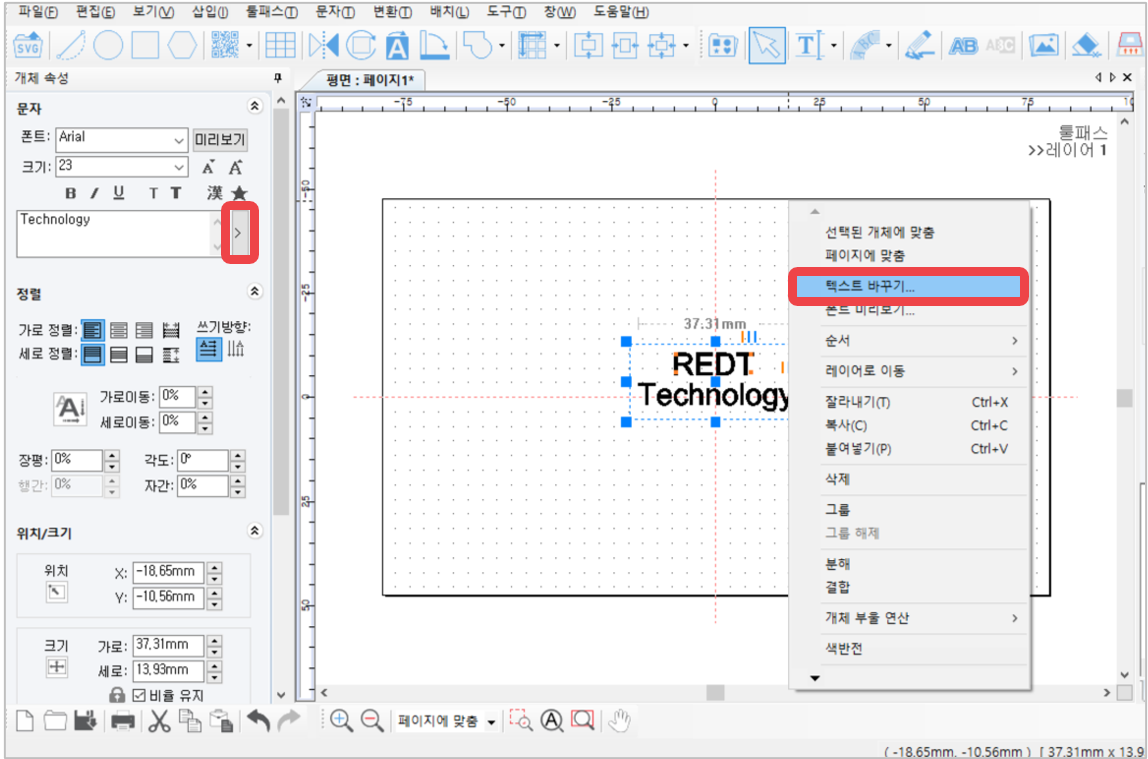Click the table grid tool icon
Viewport: 1148px width, 759px height.
coord(280,45)
